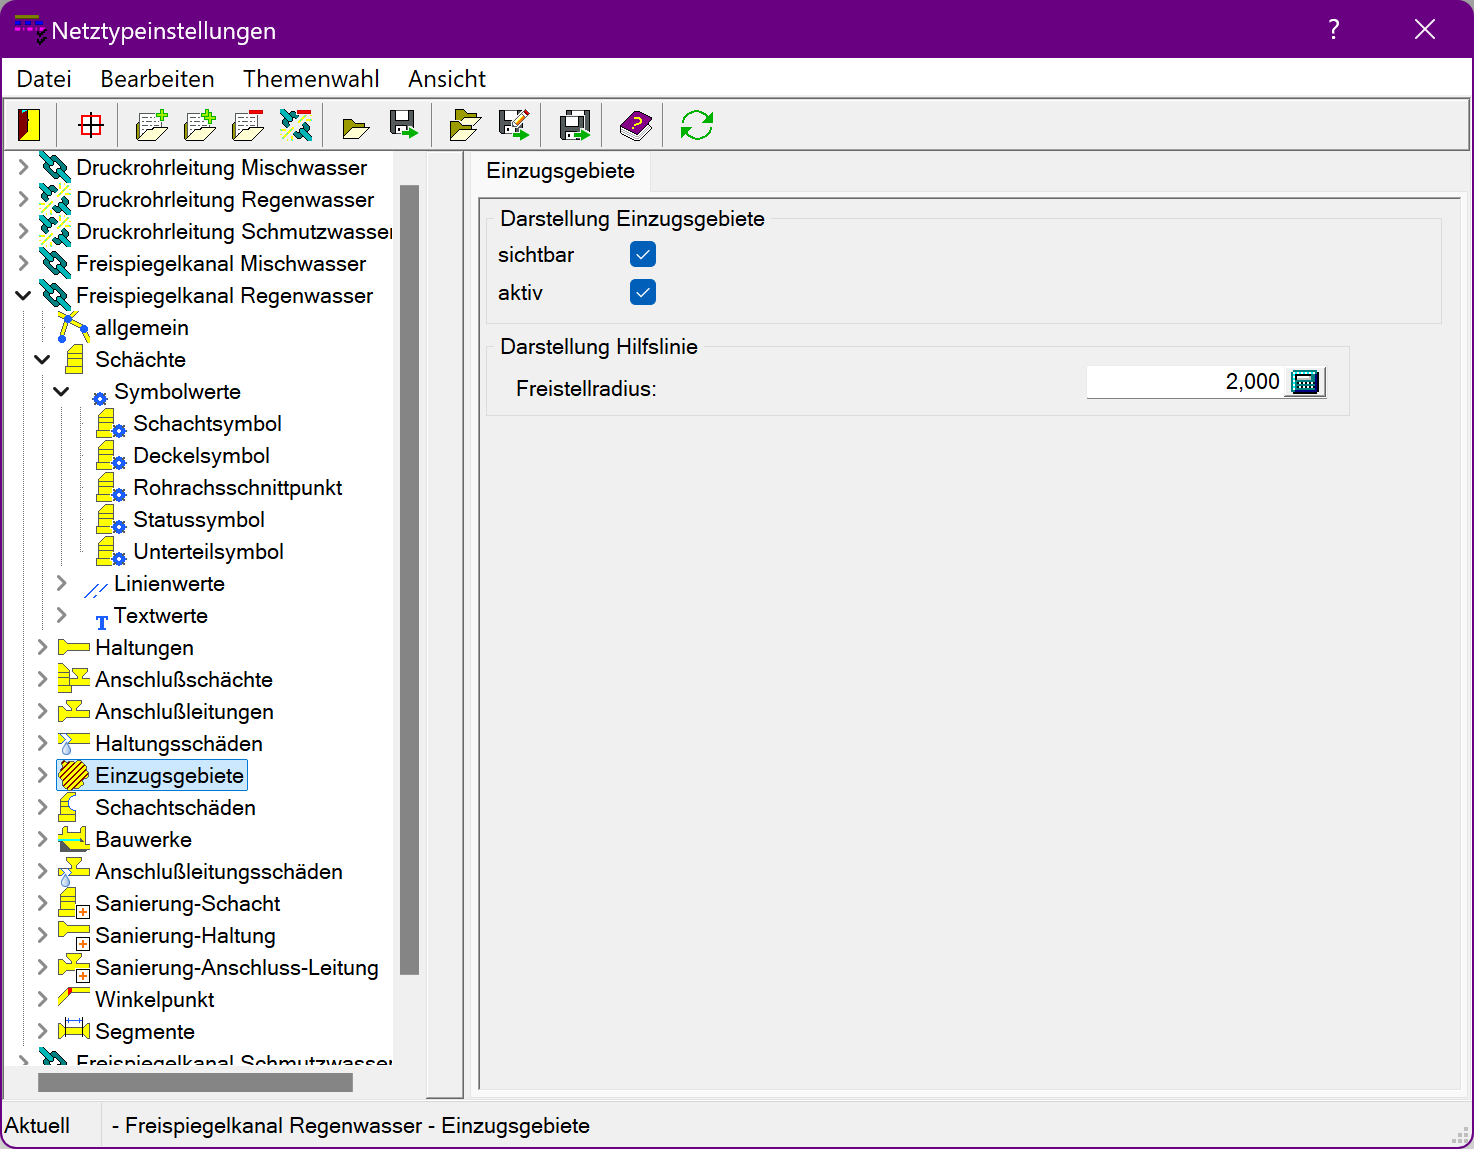The image size is (1474, 1149).
Task: Click the folder icon with red minus
Action: point(247,125)
